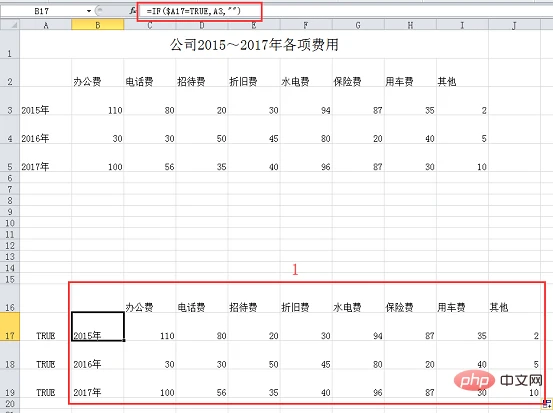Select column I header

tap(462, 25)
